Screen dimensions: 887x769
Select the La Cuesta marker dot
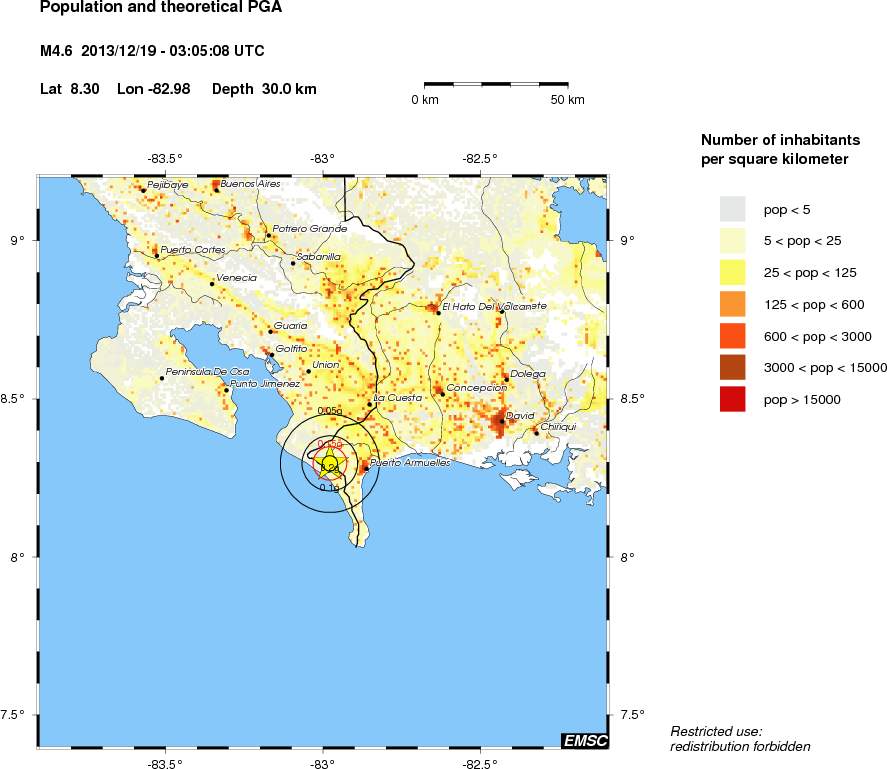[369, 404]
